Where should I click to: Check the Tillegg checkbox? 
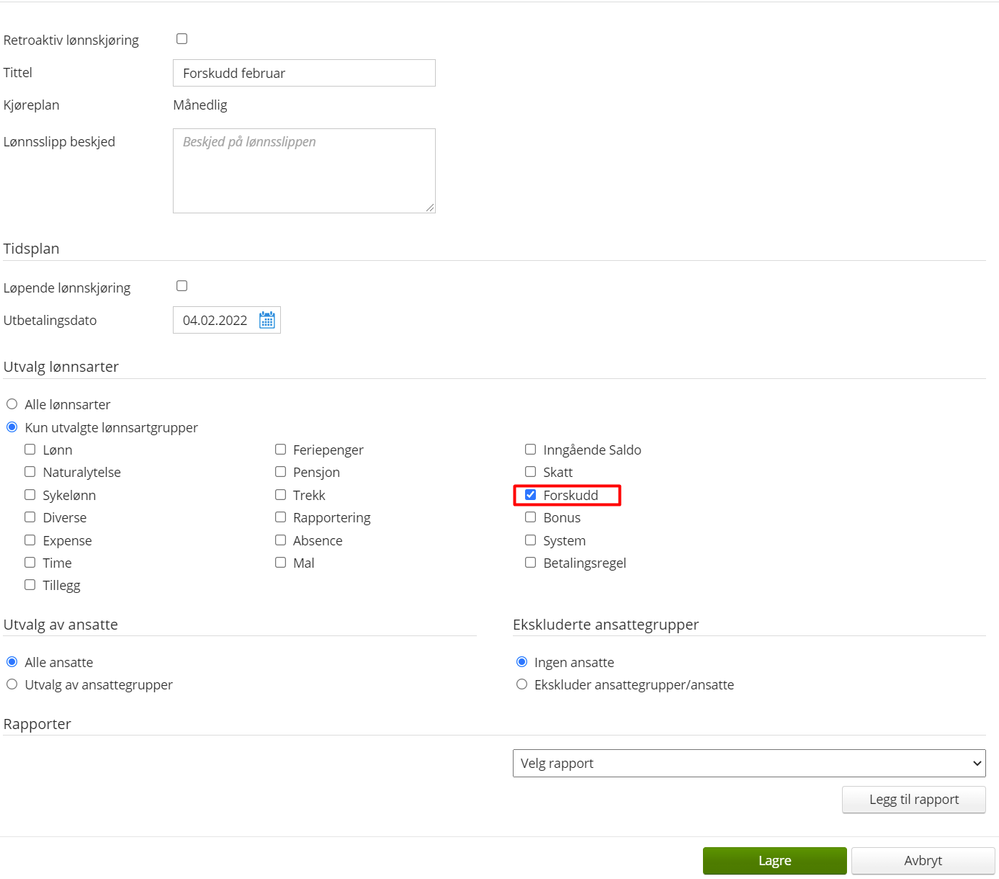(30, 585)
